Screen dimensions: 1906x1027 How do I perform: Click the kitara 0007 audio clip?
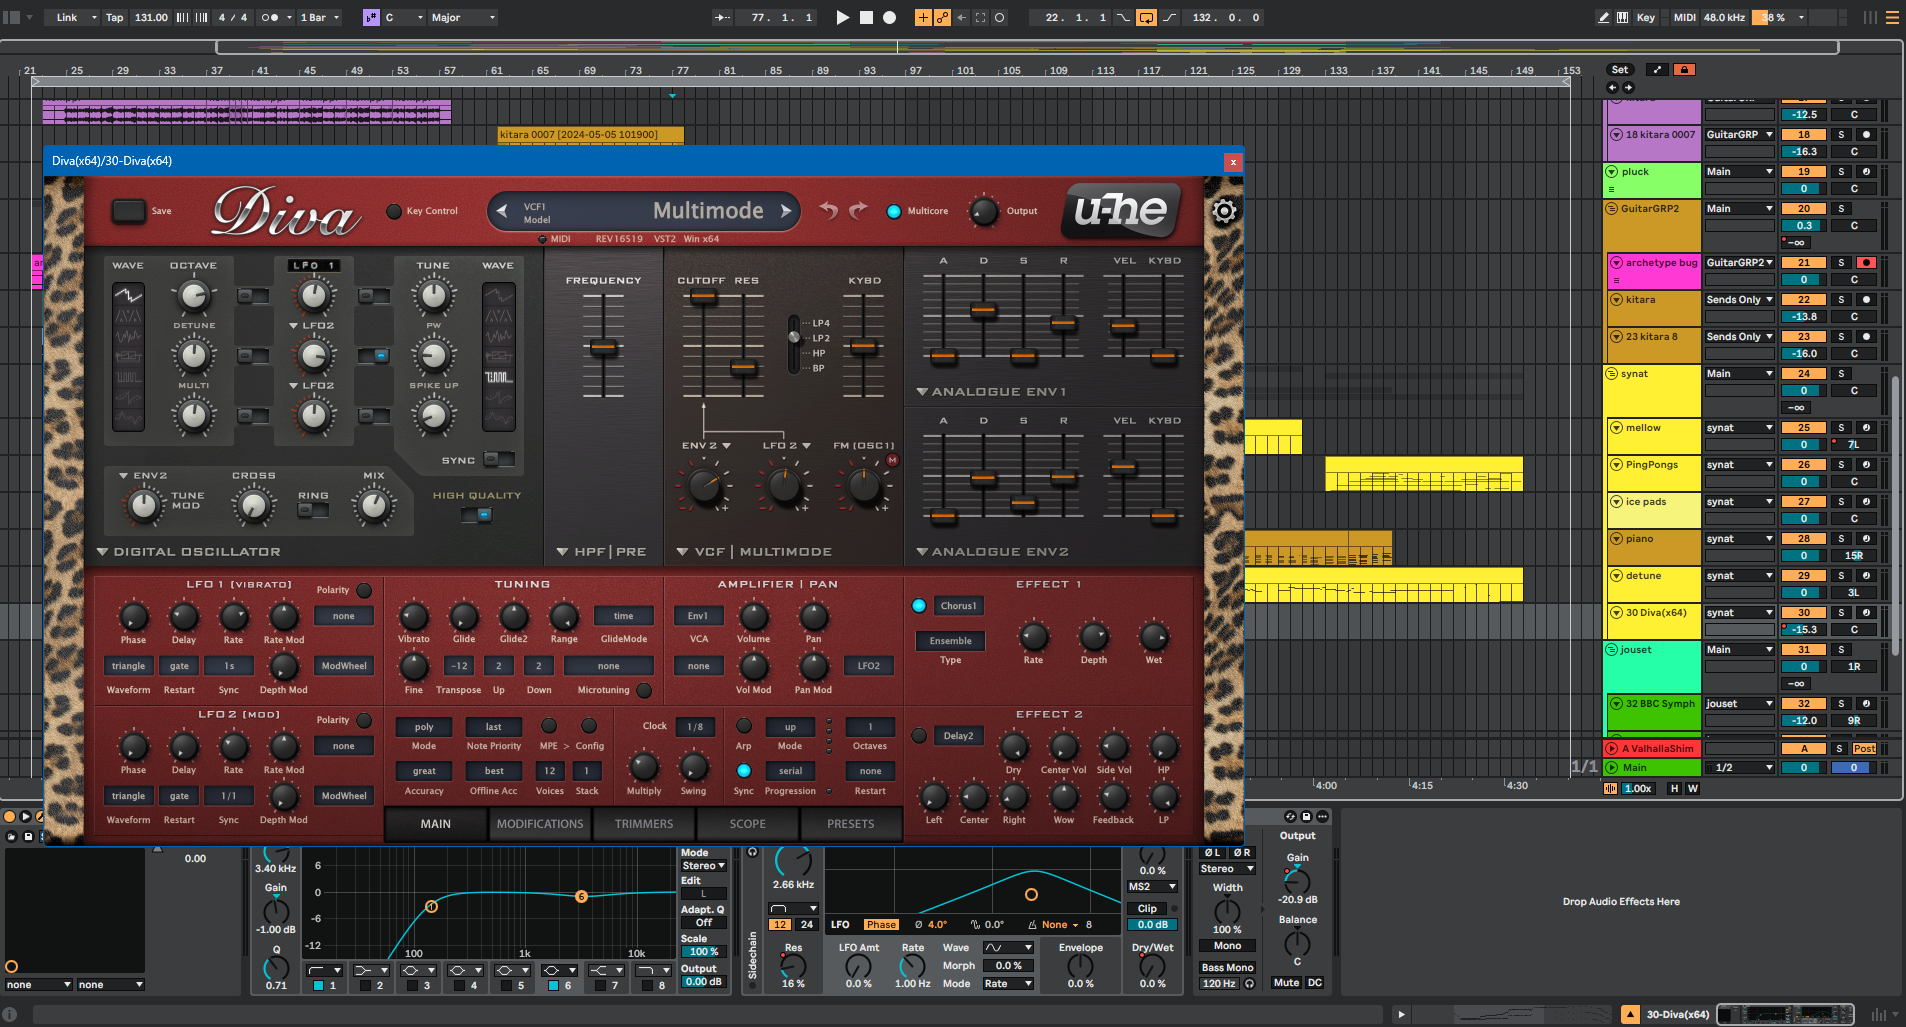click(x=590, y=135)
